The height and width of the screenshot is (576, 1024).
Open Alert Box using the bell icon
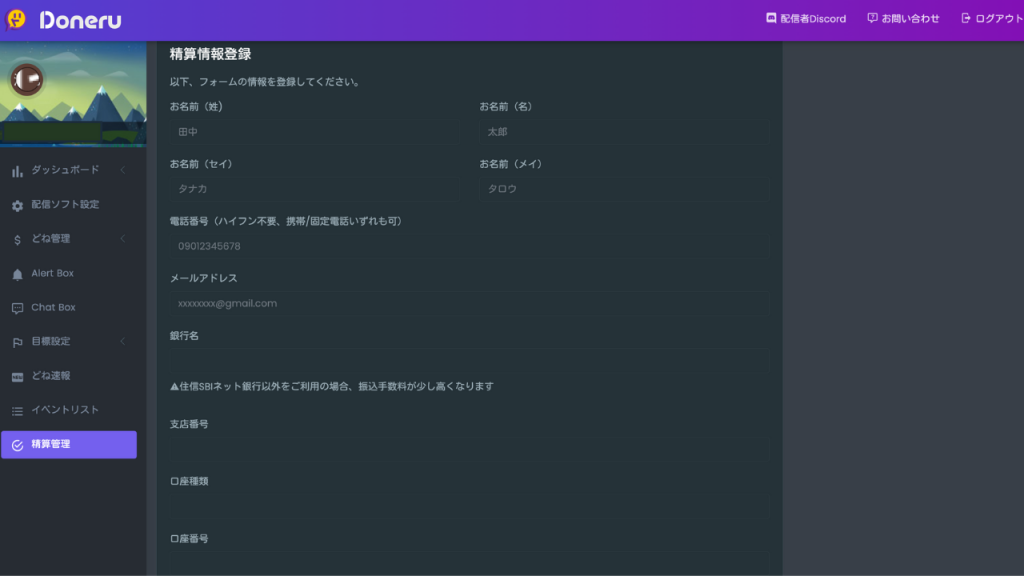coord(17,272)
